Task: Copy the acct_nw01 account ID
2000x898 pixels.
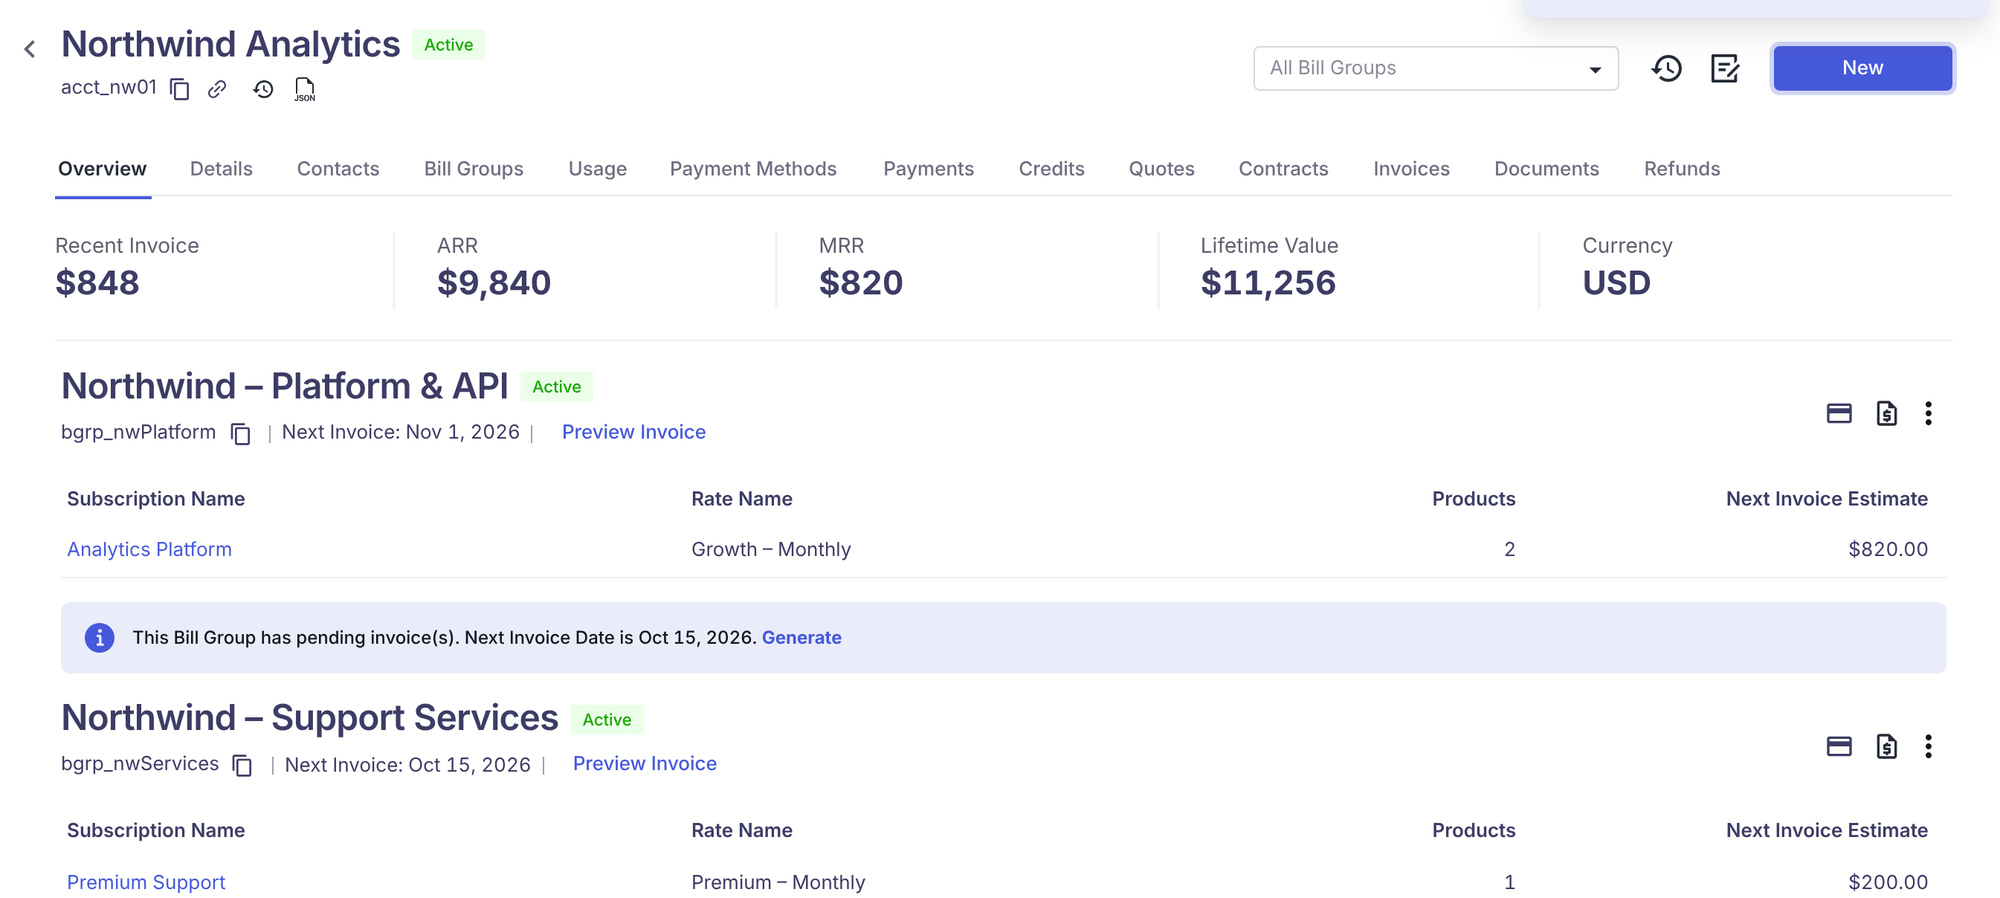Action: pyautogui.click(x=180, y=89)
